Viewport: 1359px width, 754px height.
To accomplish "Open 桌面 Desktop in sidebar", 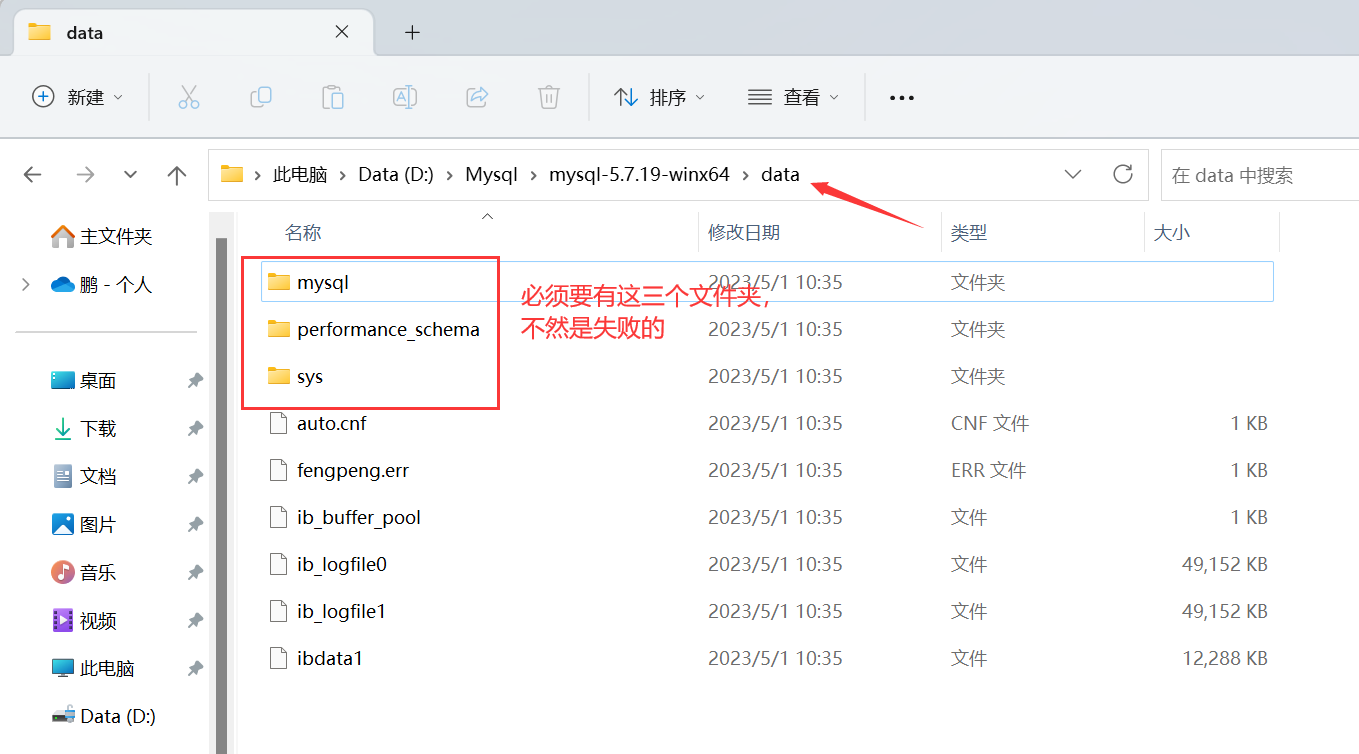I will click(84, 381).
